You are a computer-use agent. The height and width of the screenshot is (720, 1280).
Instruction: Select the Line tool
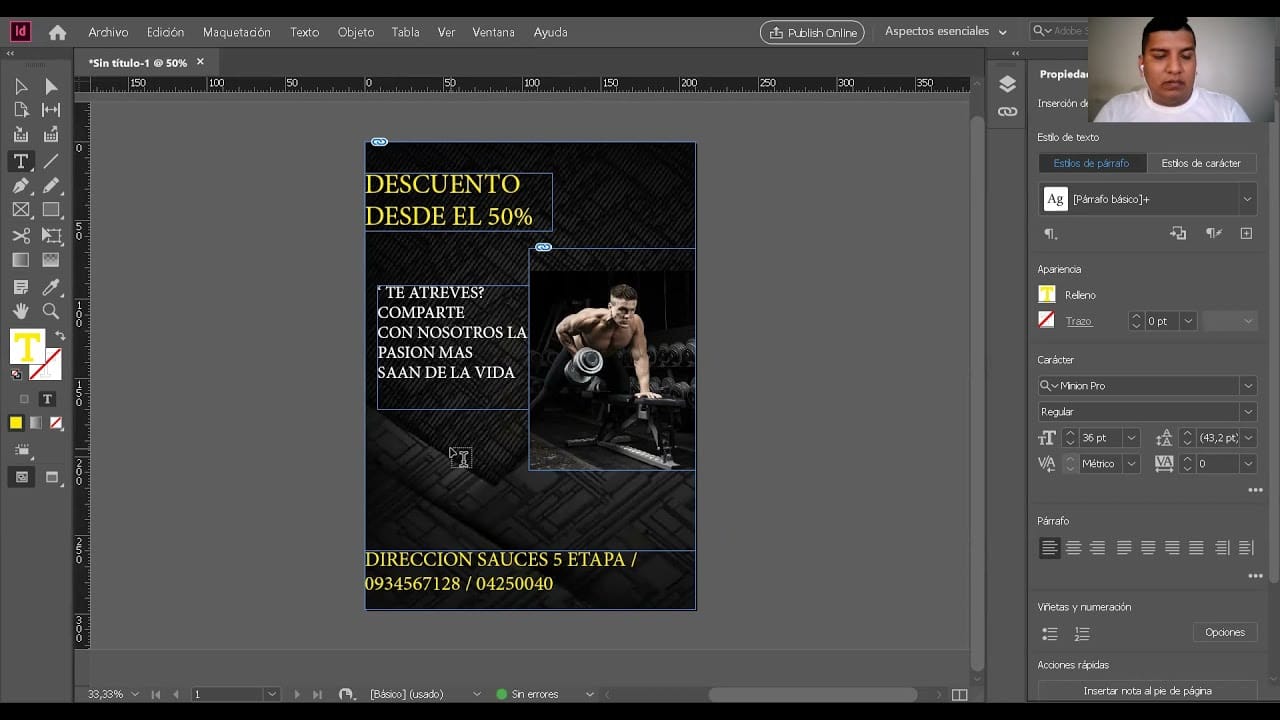pyautogui.click(x=51, y=161)
